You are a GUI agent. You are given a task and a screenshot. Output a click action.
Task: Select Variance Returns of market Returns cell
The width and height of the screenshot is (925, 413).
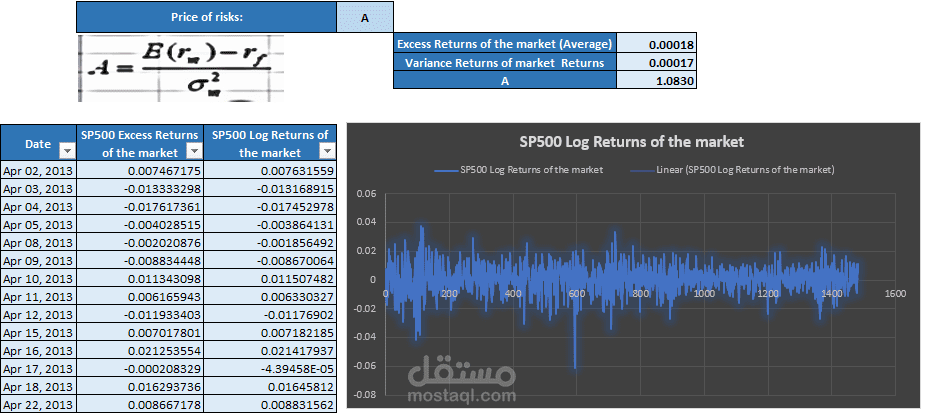505,62
